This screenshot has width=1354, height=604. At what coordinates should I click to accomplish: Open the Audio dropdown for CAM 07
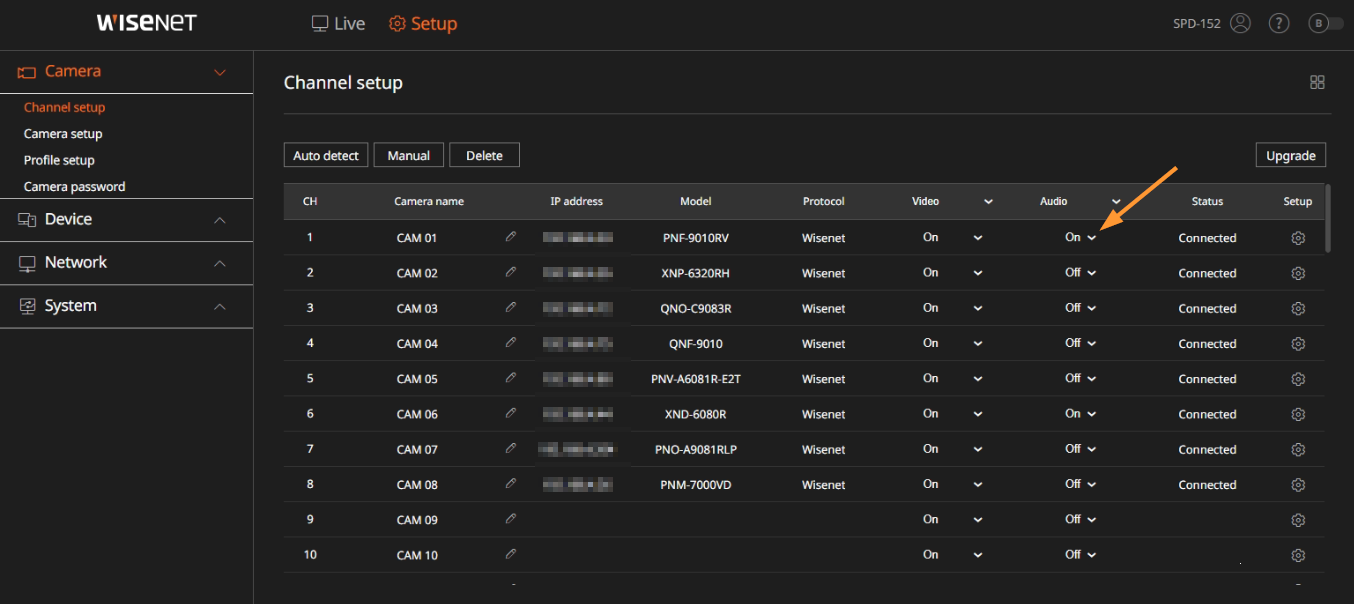point(1092,449)
